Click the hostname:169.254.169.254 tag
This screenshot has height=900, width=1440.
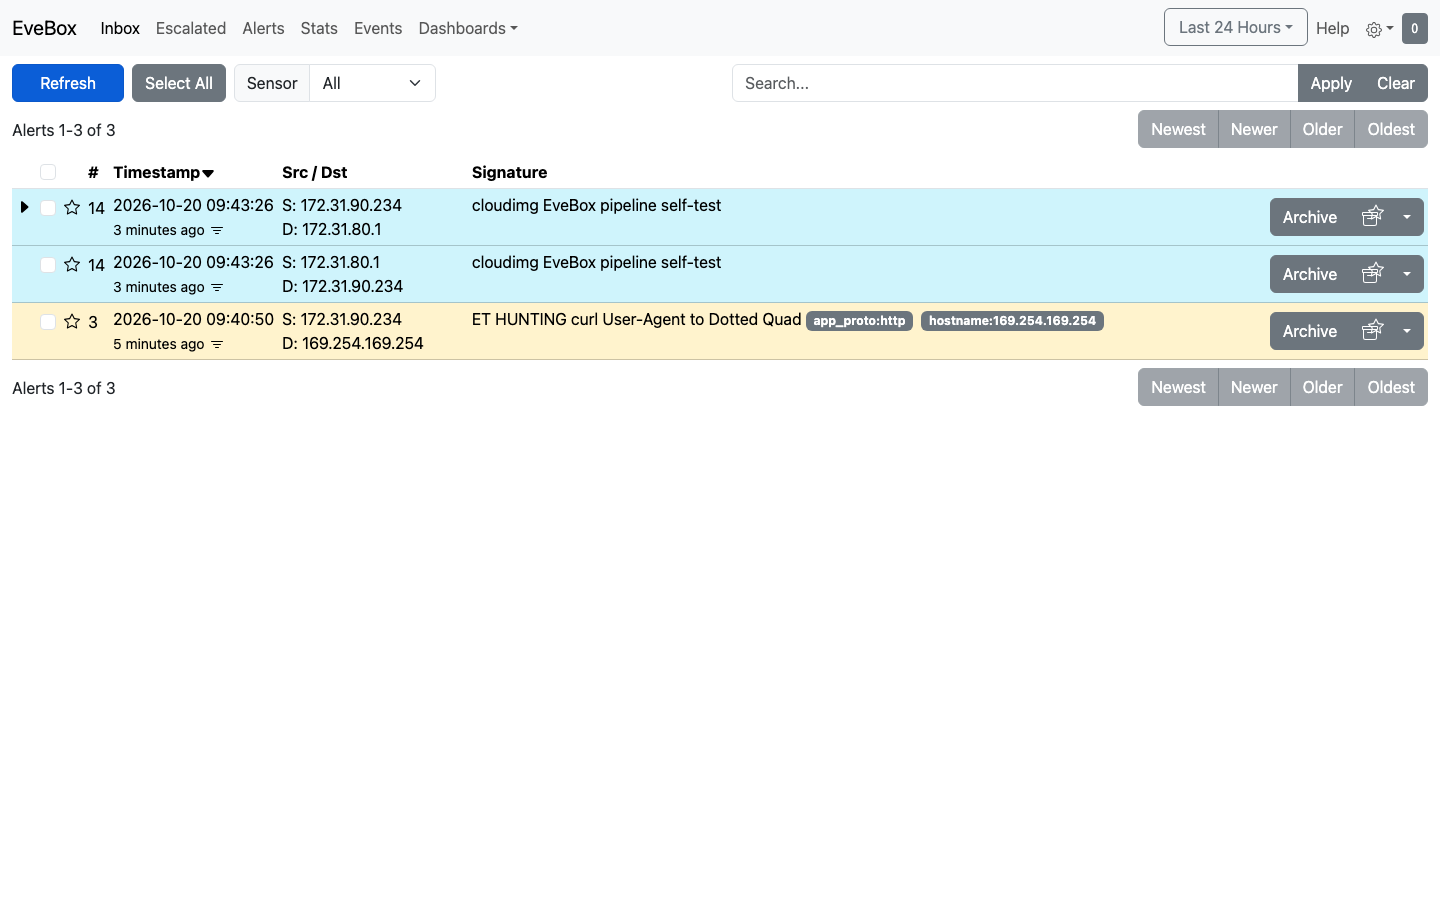coord(1012,321)
